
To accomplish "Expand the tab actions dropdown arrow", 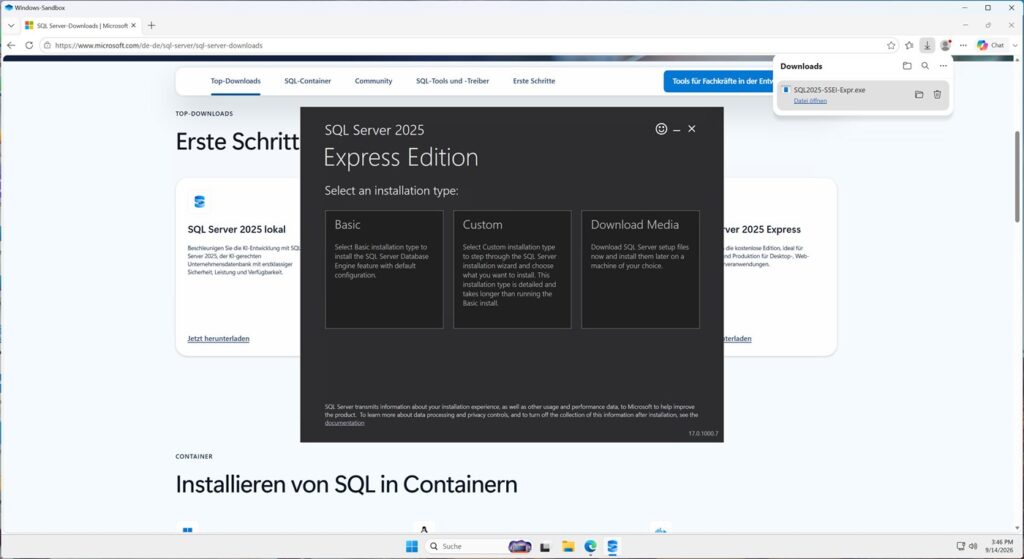I will click(x=11, y=25).
